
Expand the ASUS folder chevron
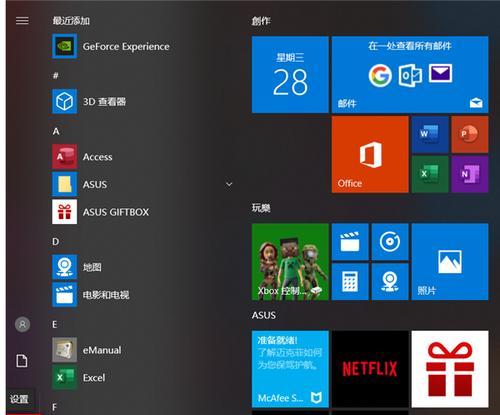[x=229, y=184]
